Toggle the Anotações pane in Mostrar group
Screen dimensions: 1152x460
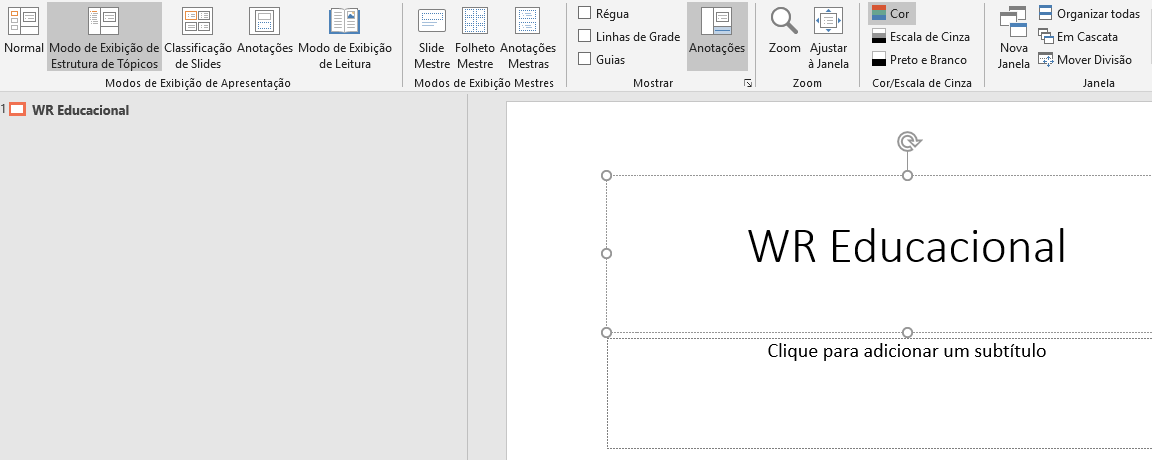tap(717, 36)
